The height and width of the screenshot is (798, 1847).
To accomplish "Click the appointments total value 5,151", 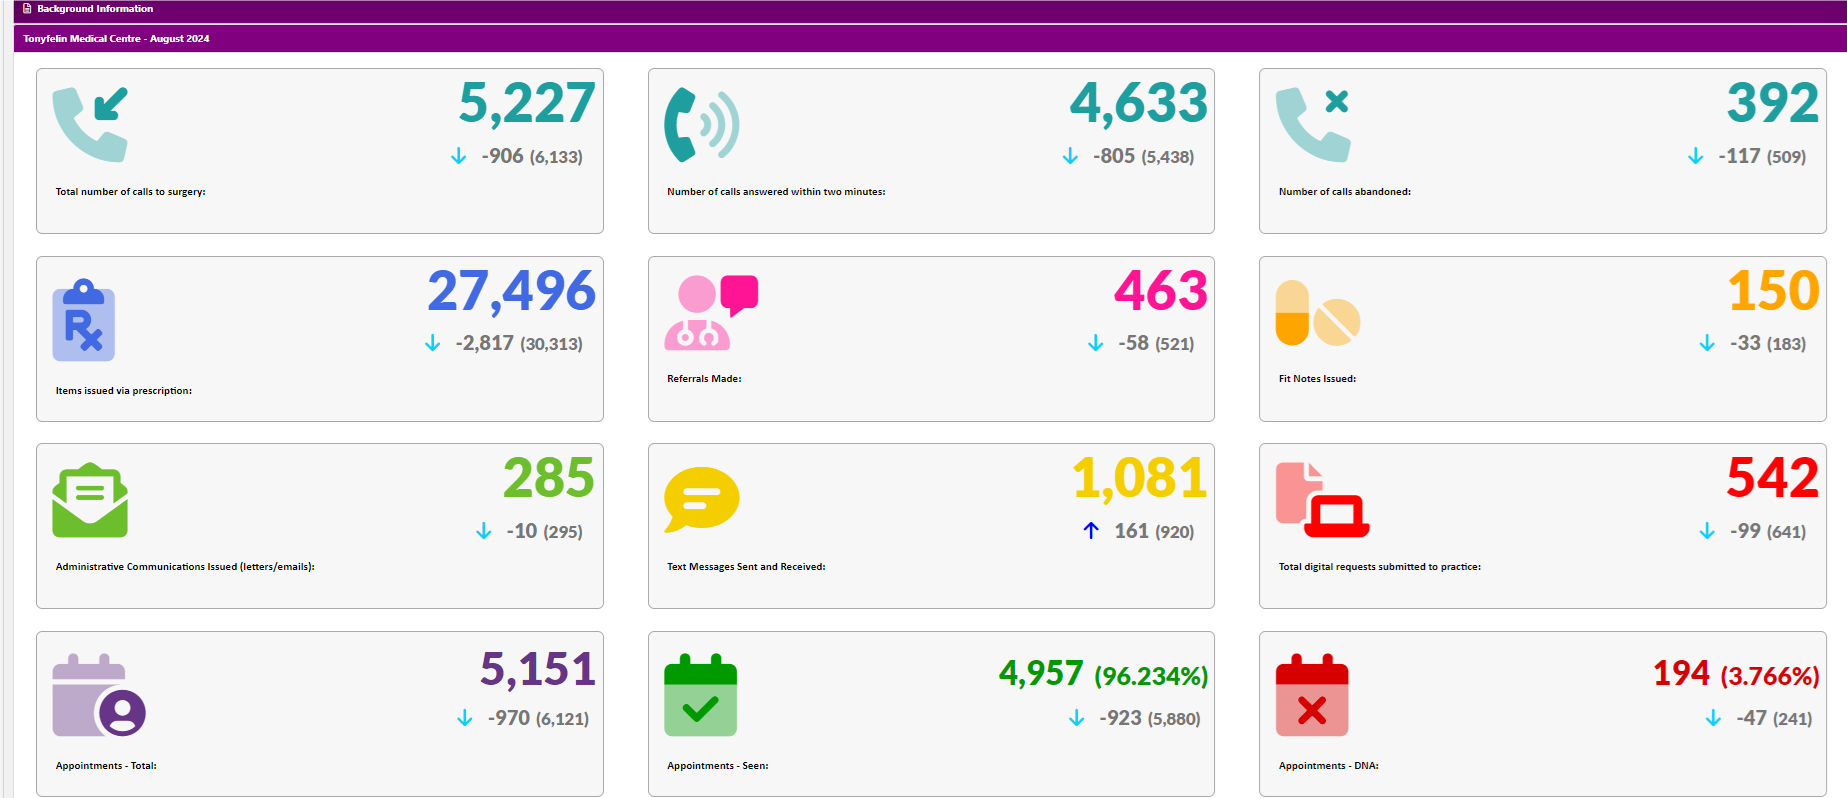I will pyautogui.click(x=538, y=669).
